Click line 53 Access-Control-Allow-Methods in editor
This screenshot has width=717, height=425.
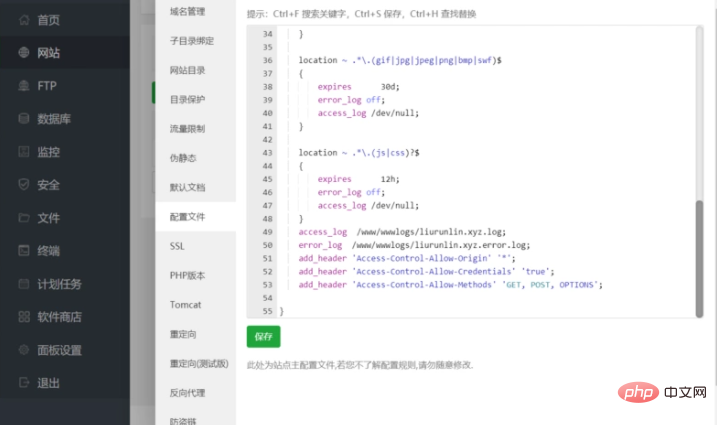pyautogui.click(x=450, y=285)
